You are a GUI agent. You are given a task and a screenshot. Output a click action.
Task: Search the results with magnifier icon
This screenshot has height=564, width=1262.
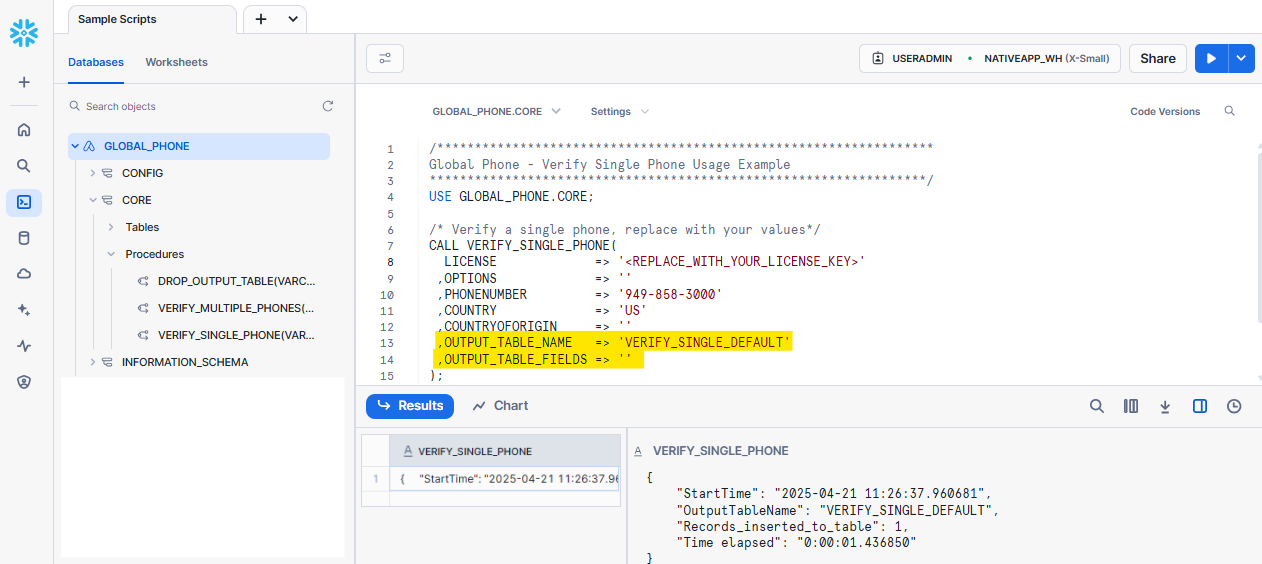tap(1097, 406)
